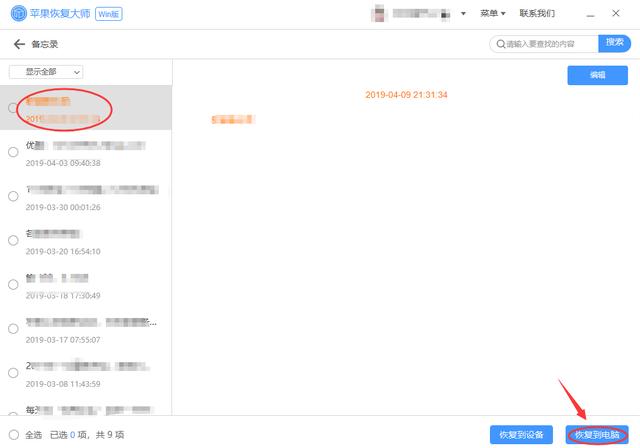640x448 pixels.
Task: Click the date text 2019-04-03 09:40:38
Action: click(x=63, y=163)
